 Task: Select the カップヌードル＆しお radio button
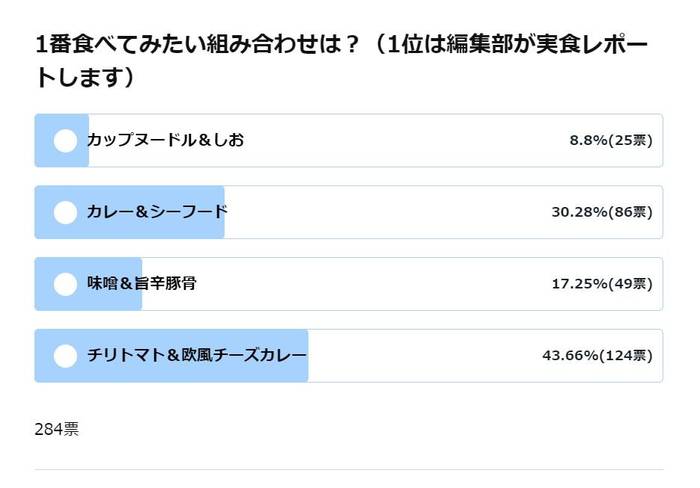pyautogui.click(x=65, y=141)
